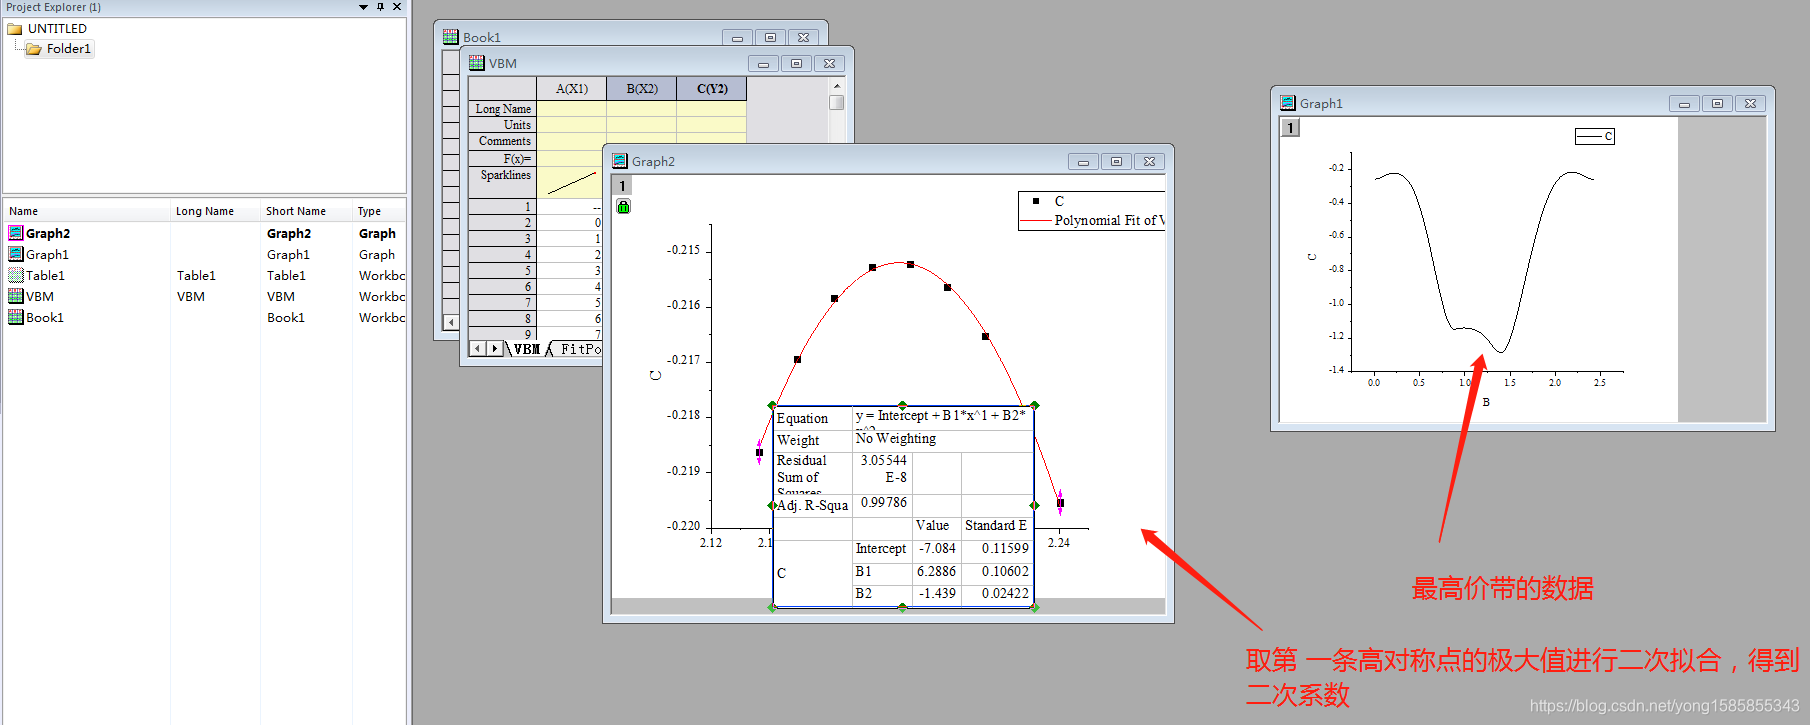Click the Book1 window title icon
This screenshot has width=1810, height=725.
pos(451,37)
